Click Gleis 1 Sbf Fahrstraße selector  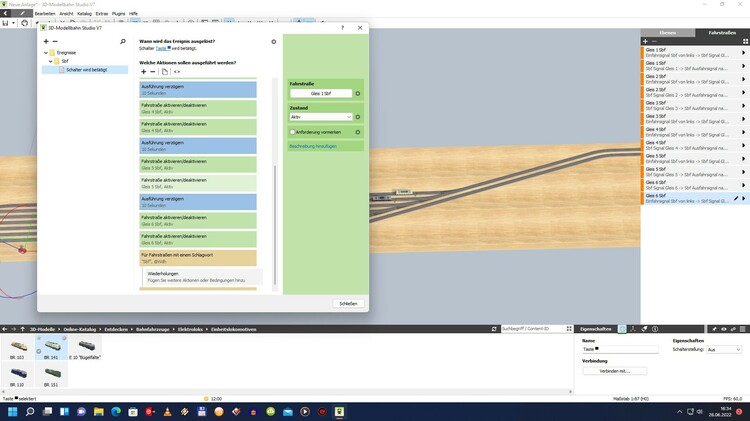click(x=321, y=94)
